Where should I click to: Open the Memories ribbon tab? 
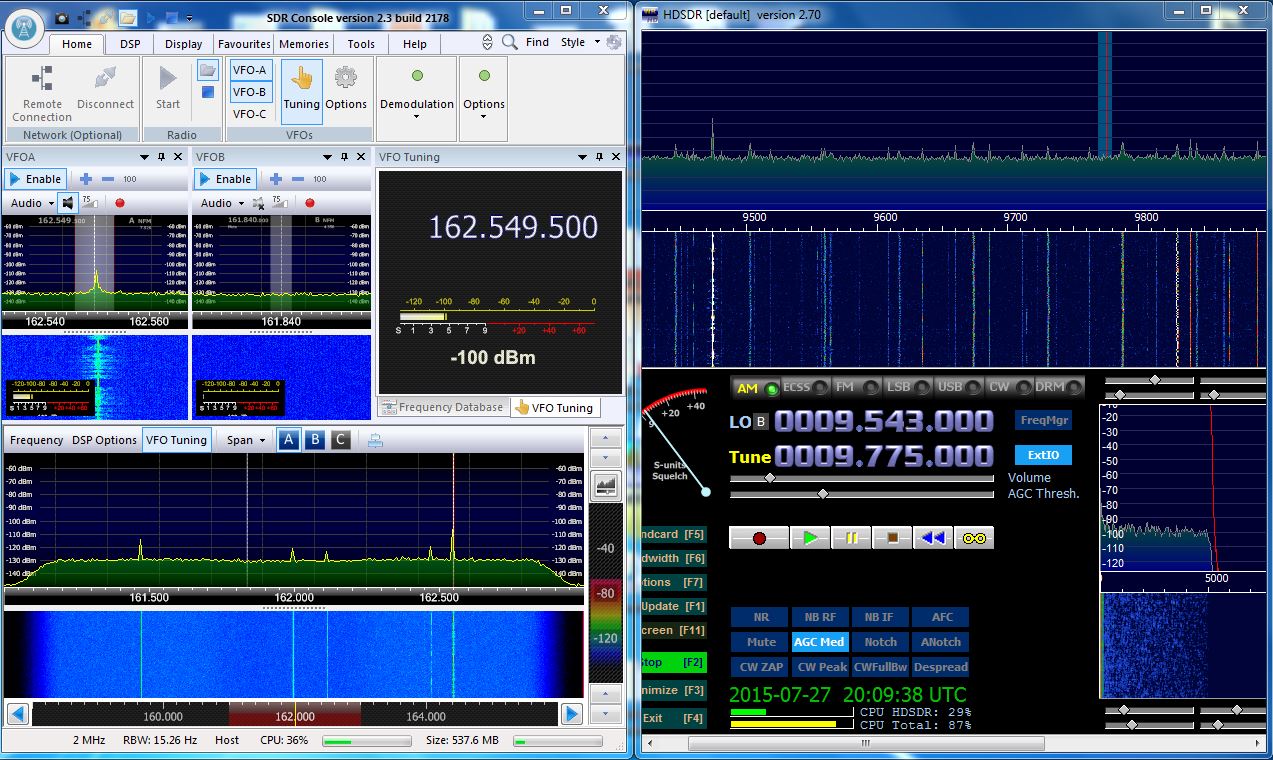(304, 44)
